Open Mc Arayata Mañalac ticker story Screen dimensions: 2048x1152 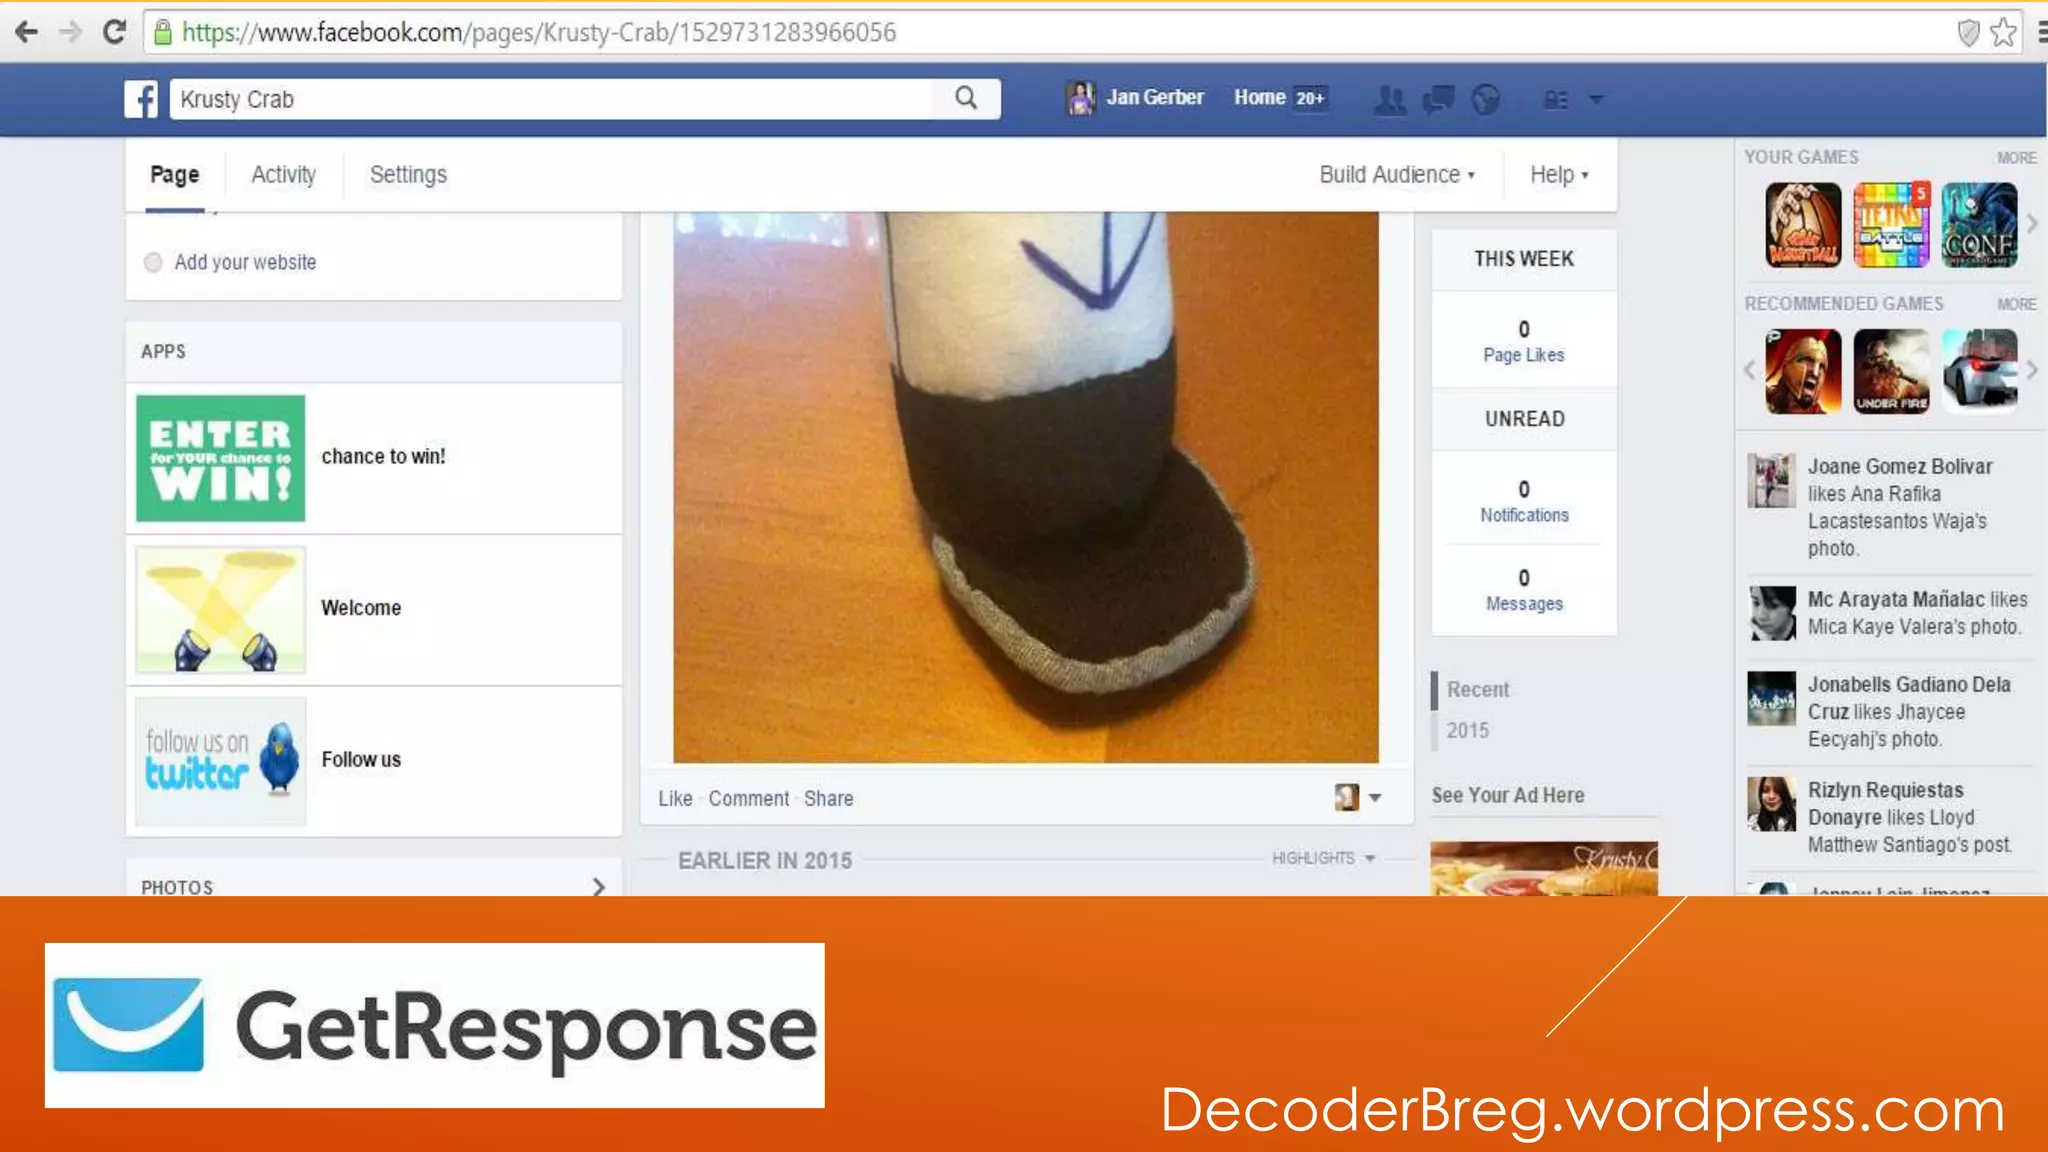pos(1890,613)
